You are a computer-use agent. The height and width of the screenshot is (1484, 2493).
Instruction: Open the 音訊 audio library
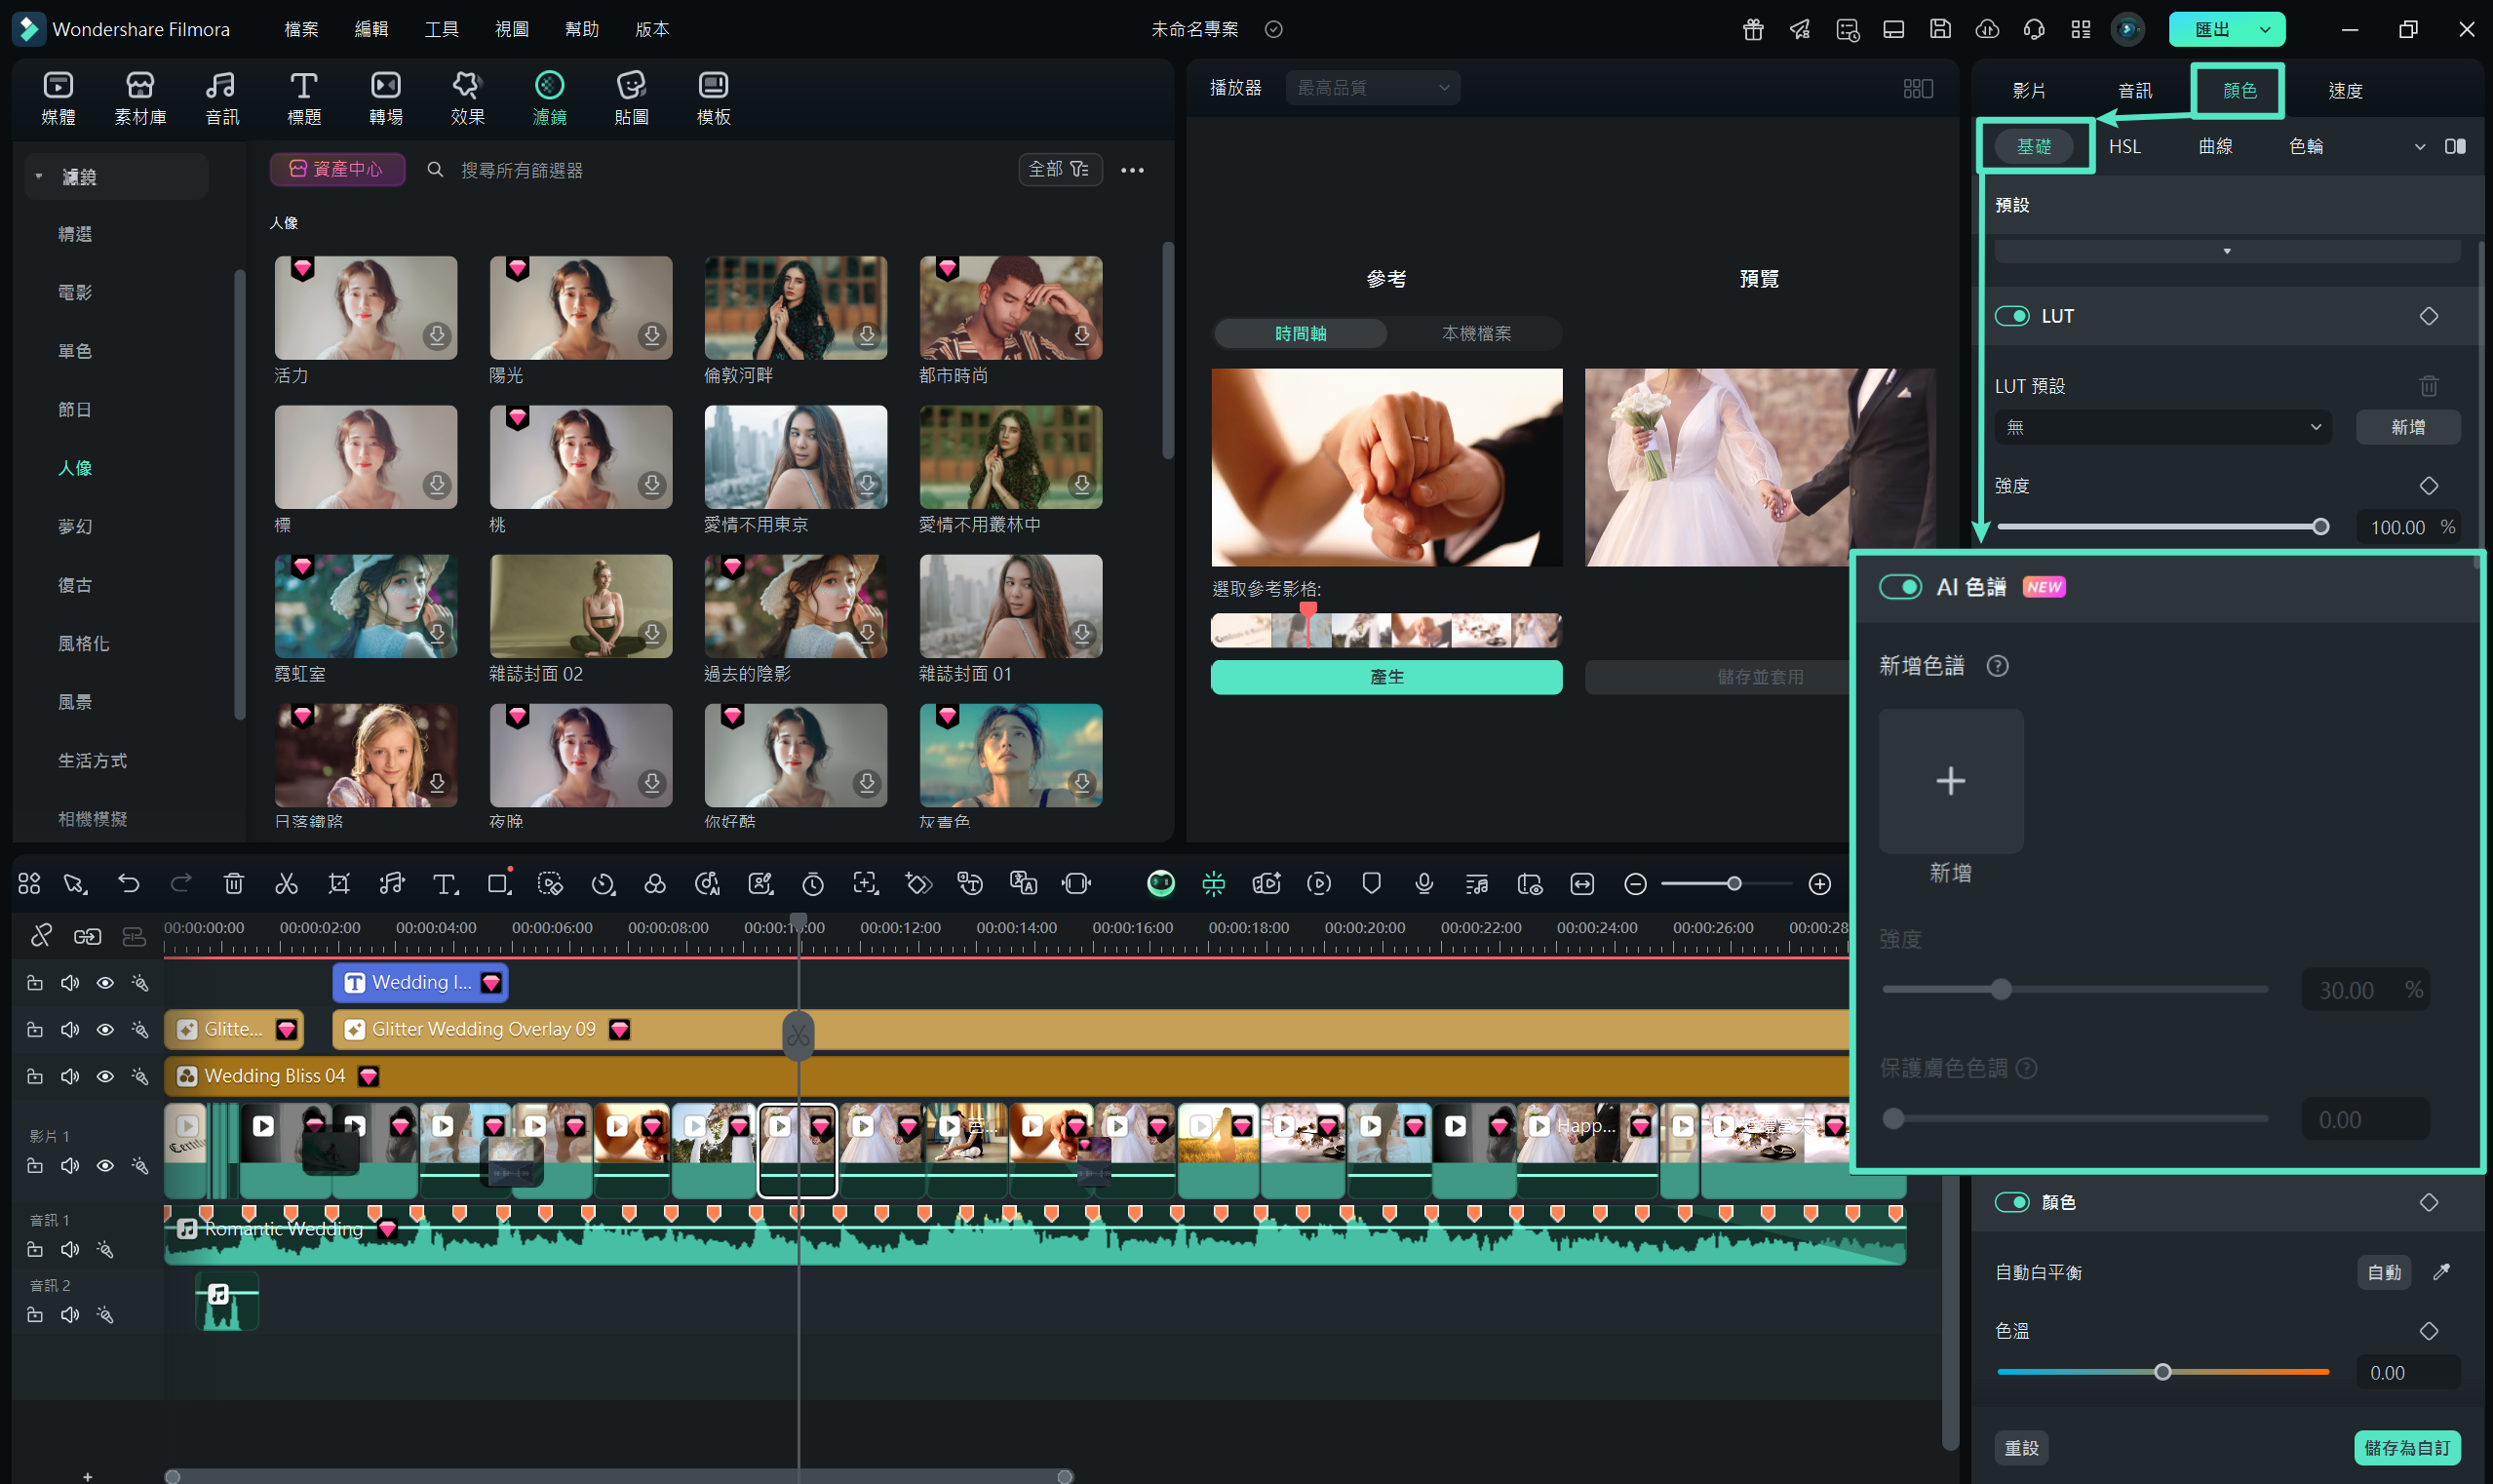[x=221, y=98]
